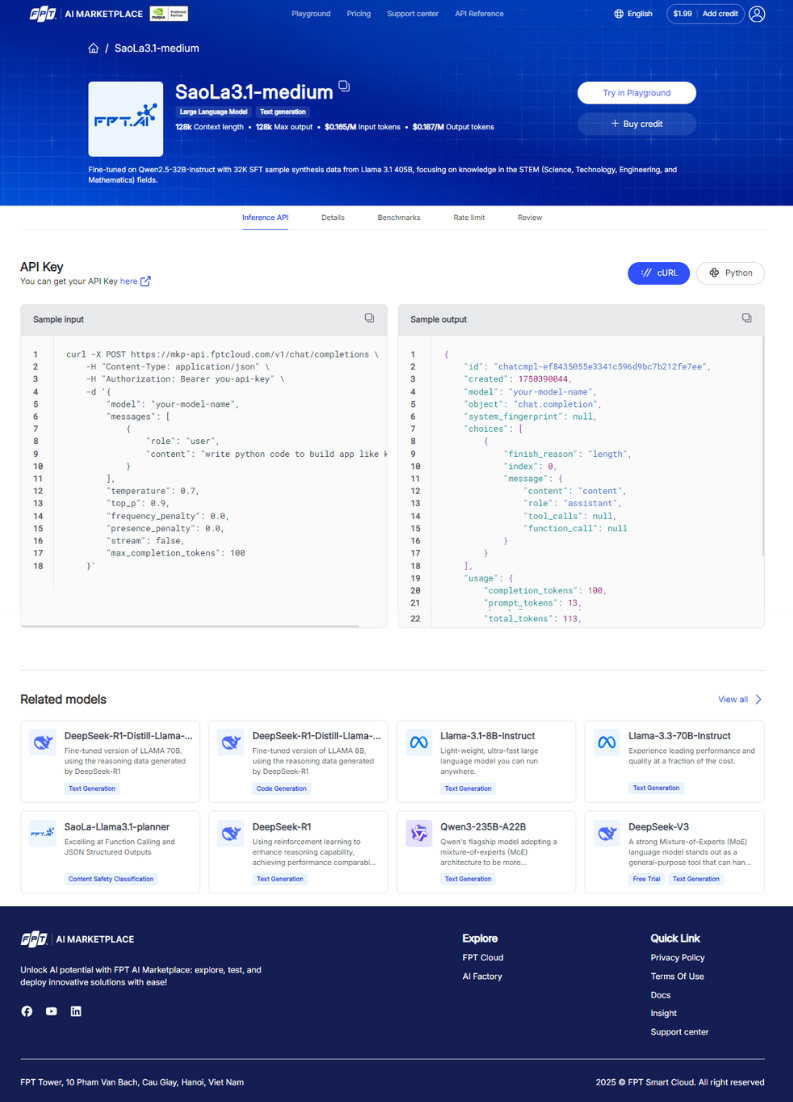
Task: Select the Benchmarks tab
Action: pos(399,218)
